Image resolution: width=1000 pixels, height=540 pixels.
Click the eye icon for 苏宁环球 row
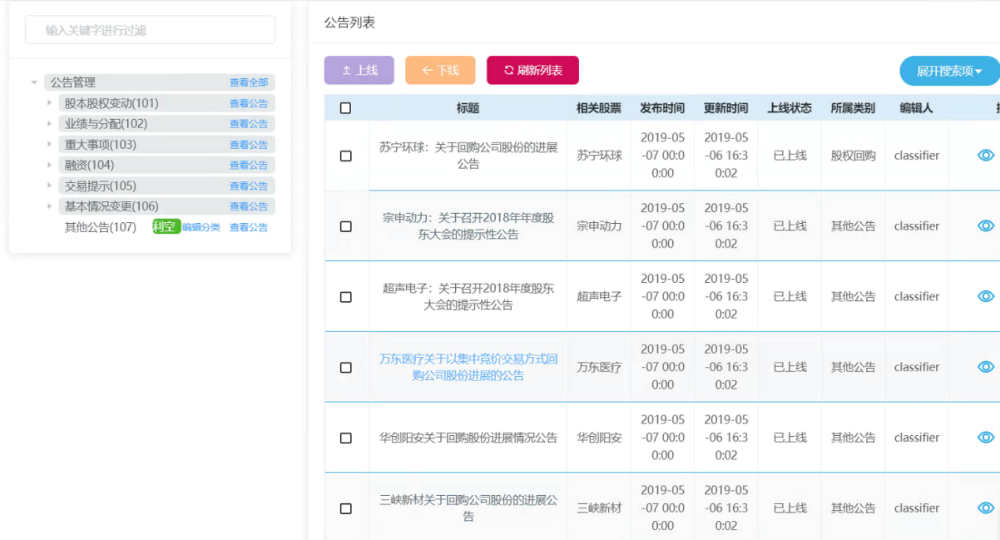pos(985,155)
